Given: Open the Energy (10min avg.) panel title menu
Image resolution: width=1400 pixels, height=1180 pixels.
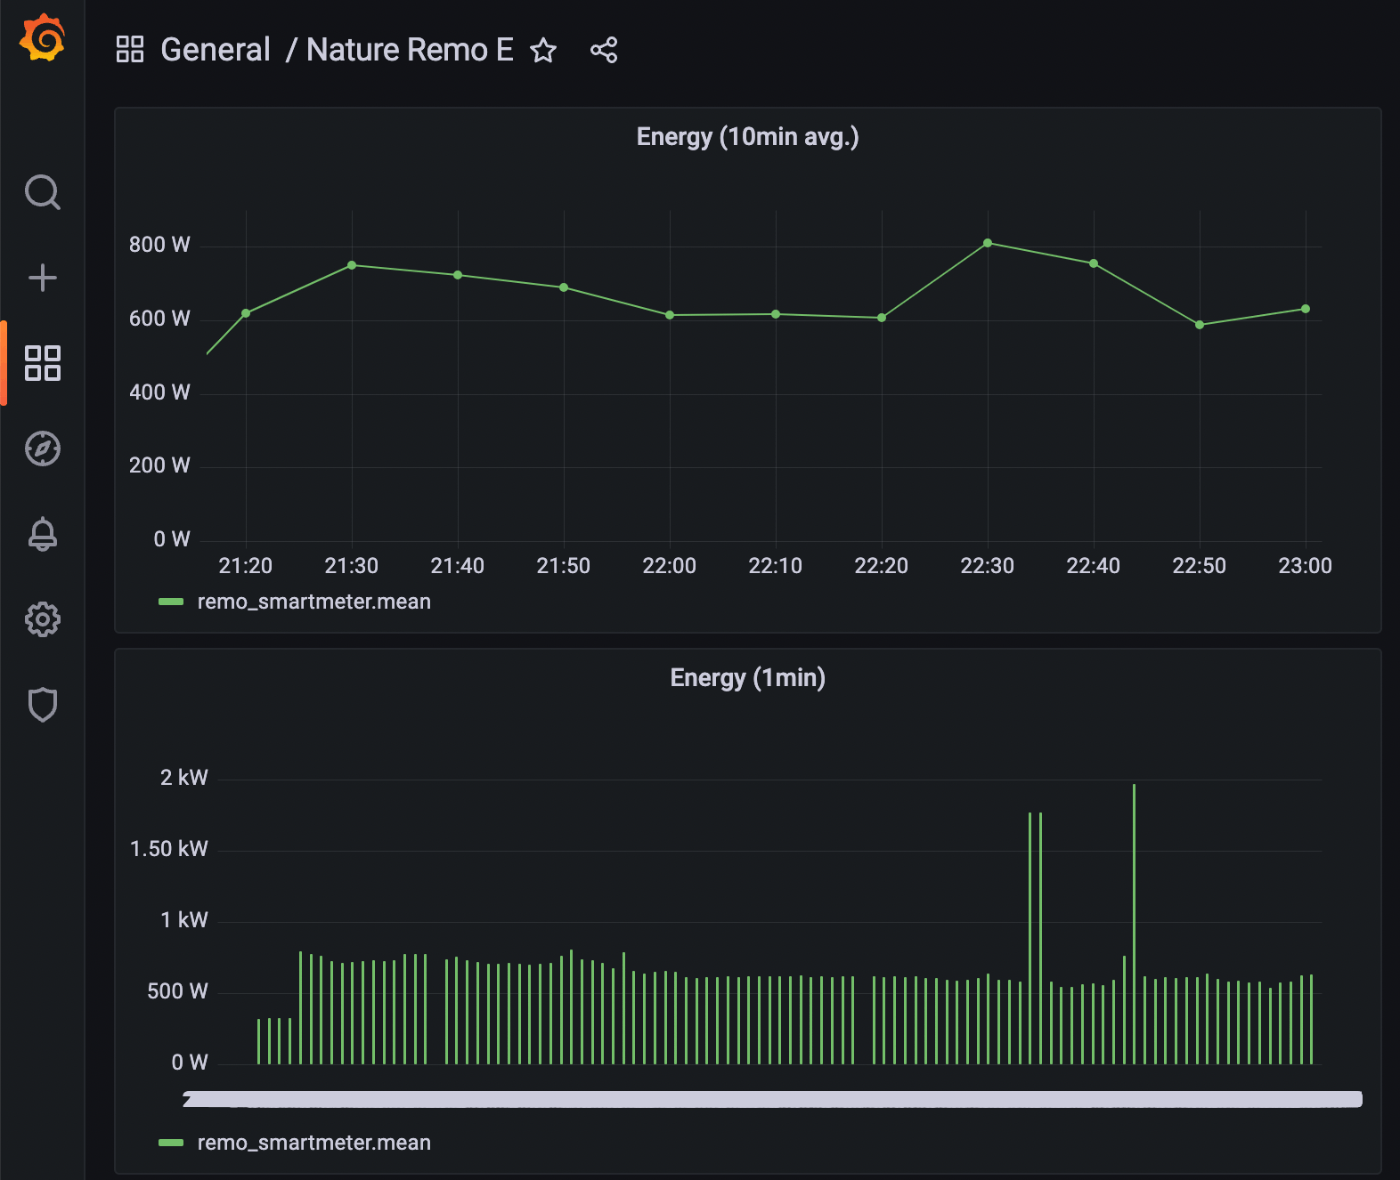Looking at the screenshot, I should [x=748, y=137].
